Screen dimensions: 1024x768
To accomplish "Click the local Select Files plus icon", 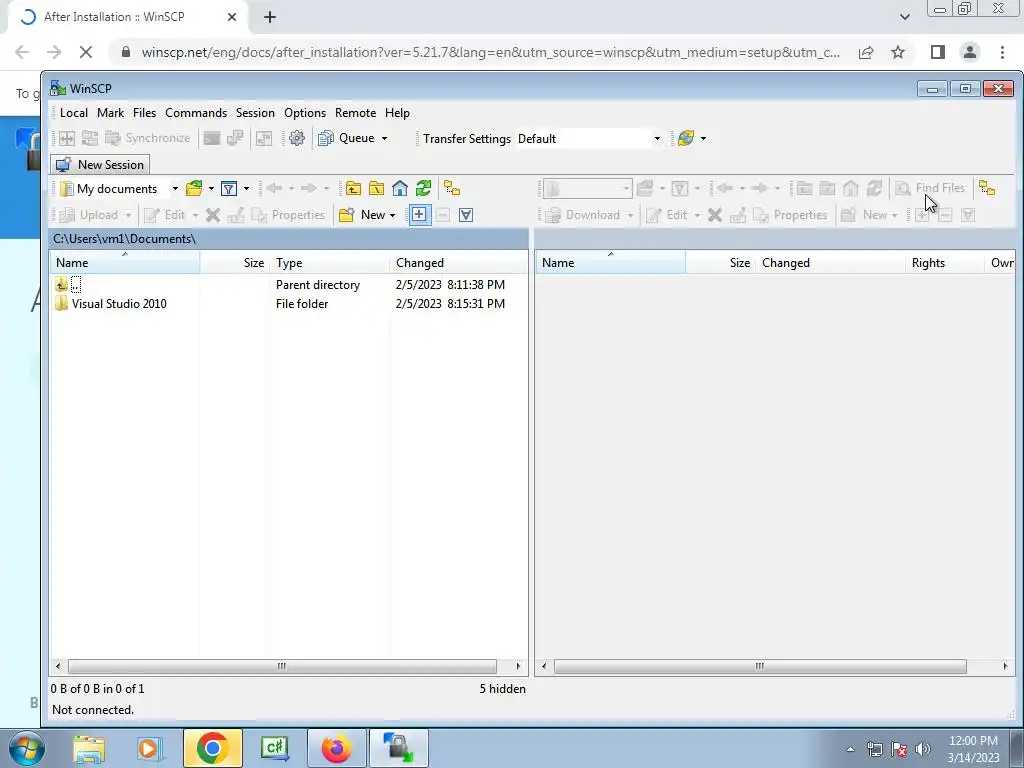I will click(x=419, y=215).
